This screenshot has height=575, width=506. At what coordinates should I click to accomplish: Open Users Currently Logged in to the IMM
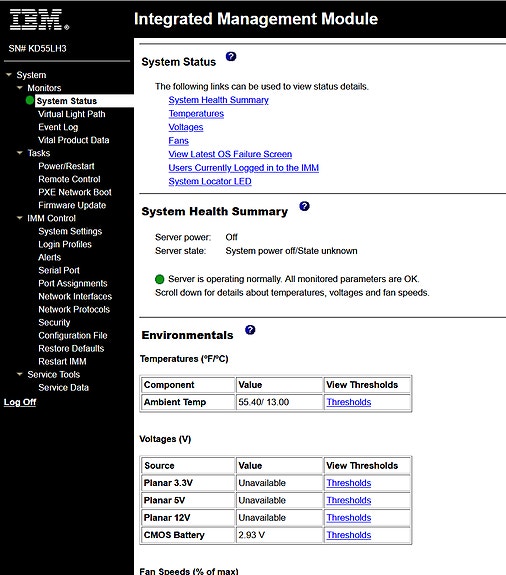tap(243, 168)
